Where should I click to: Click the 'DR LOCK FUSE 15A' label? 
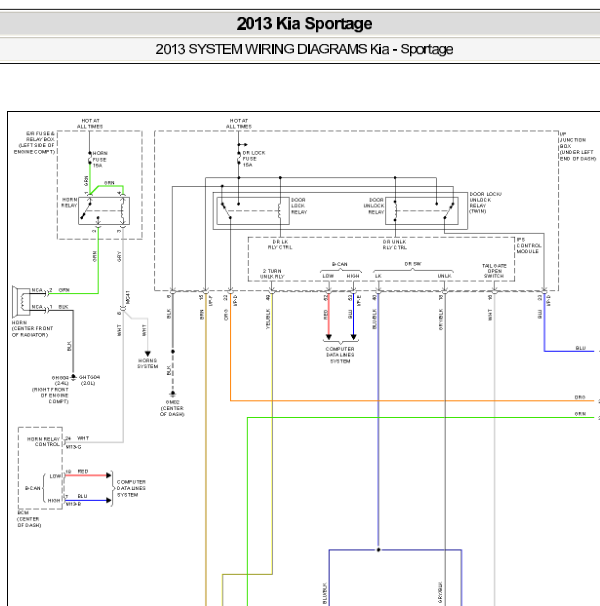pos(254,159)
